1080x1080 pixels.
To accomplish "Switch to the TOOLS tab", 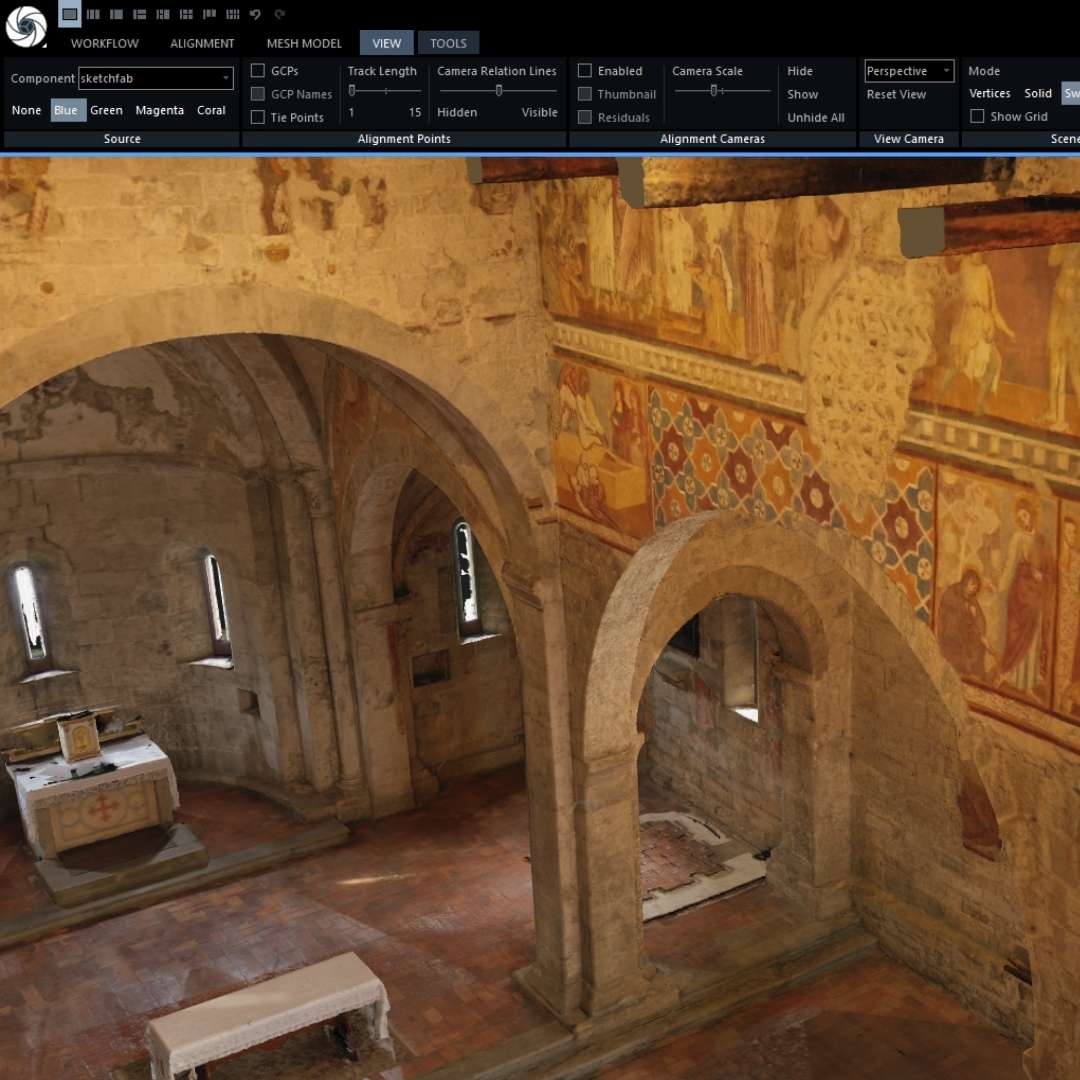I will point(448,43).
